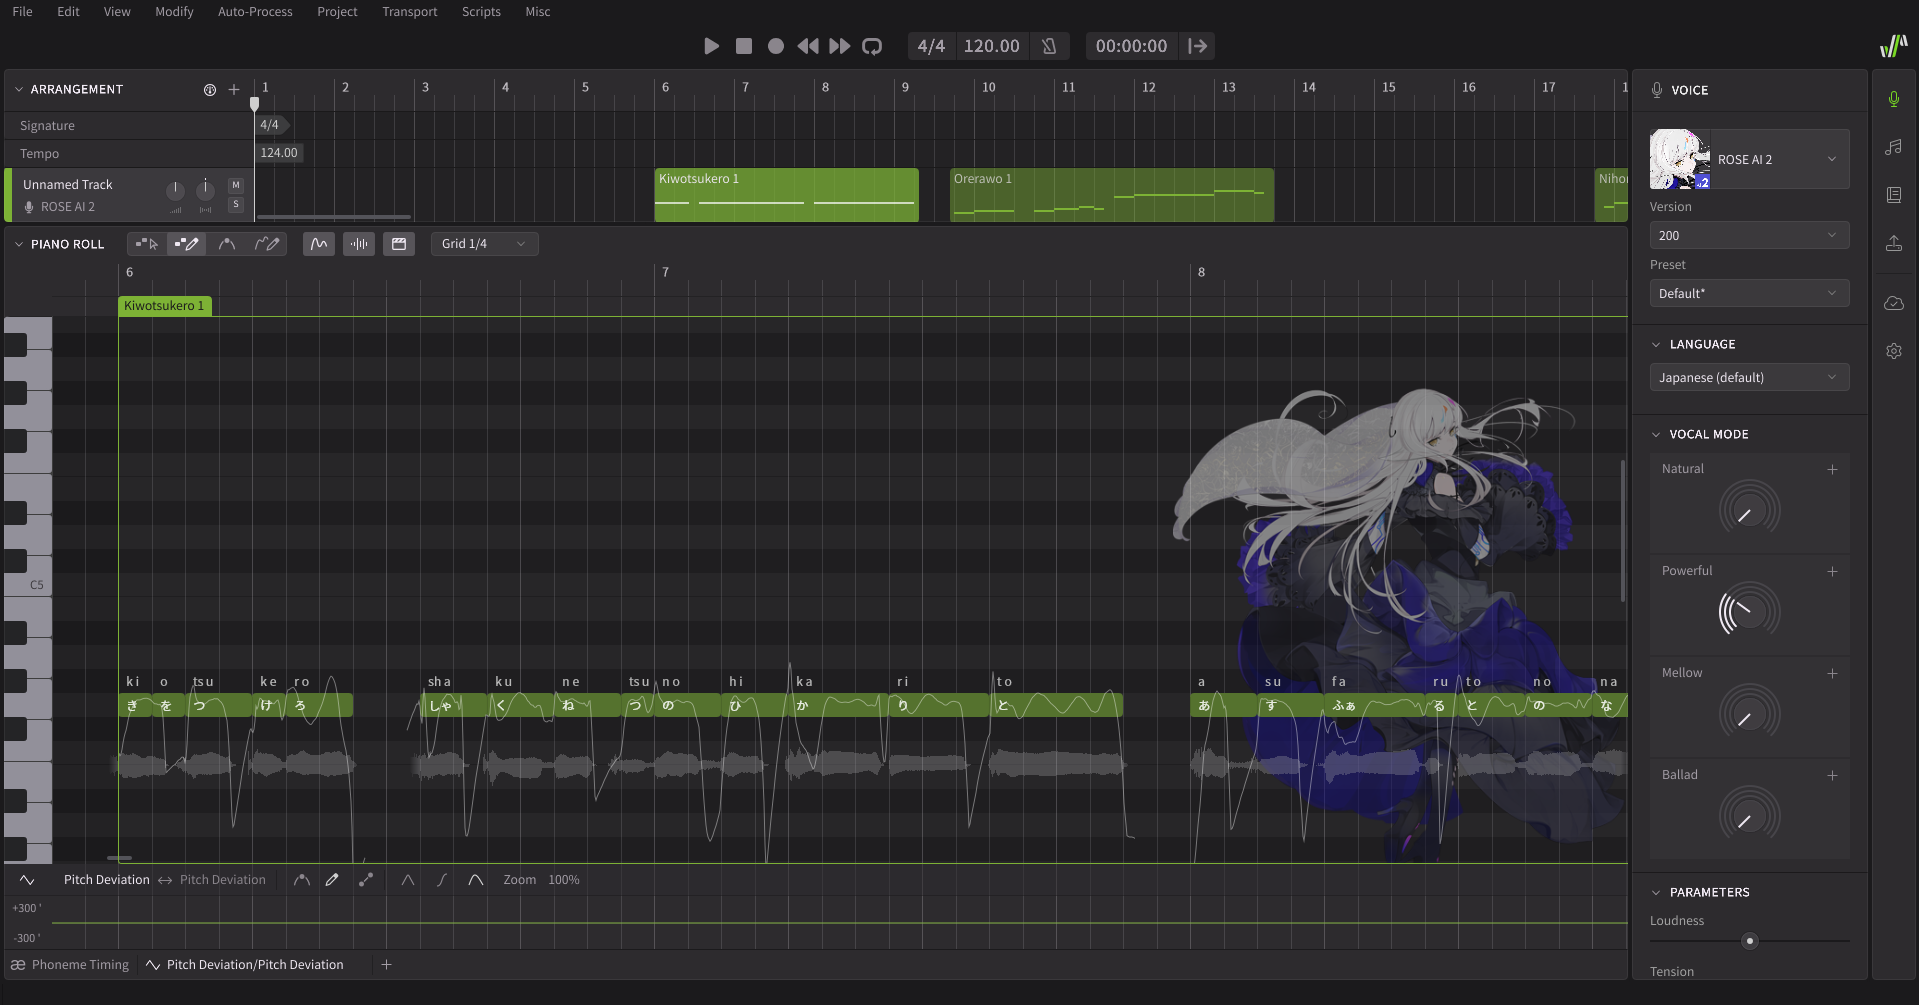Click the Fast Forward button in the transport bar

point(840,46)
